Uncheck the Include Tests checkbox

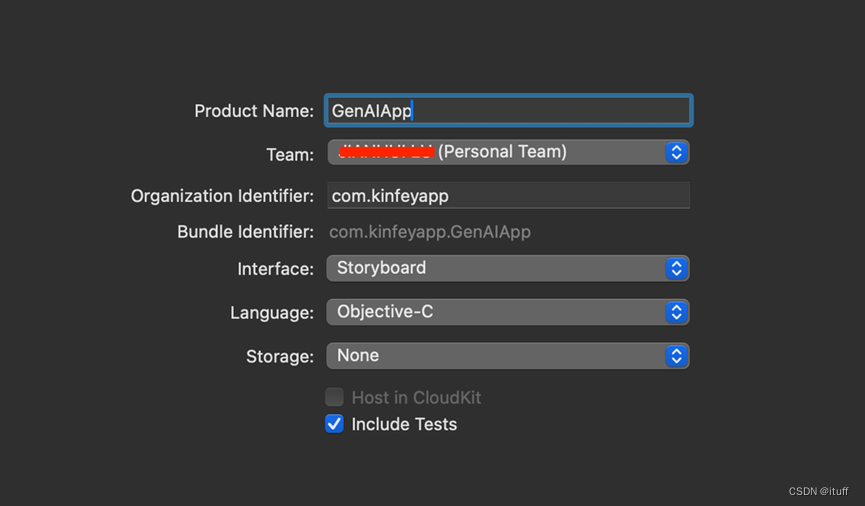click(x=335, y=424)
